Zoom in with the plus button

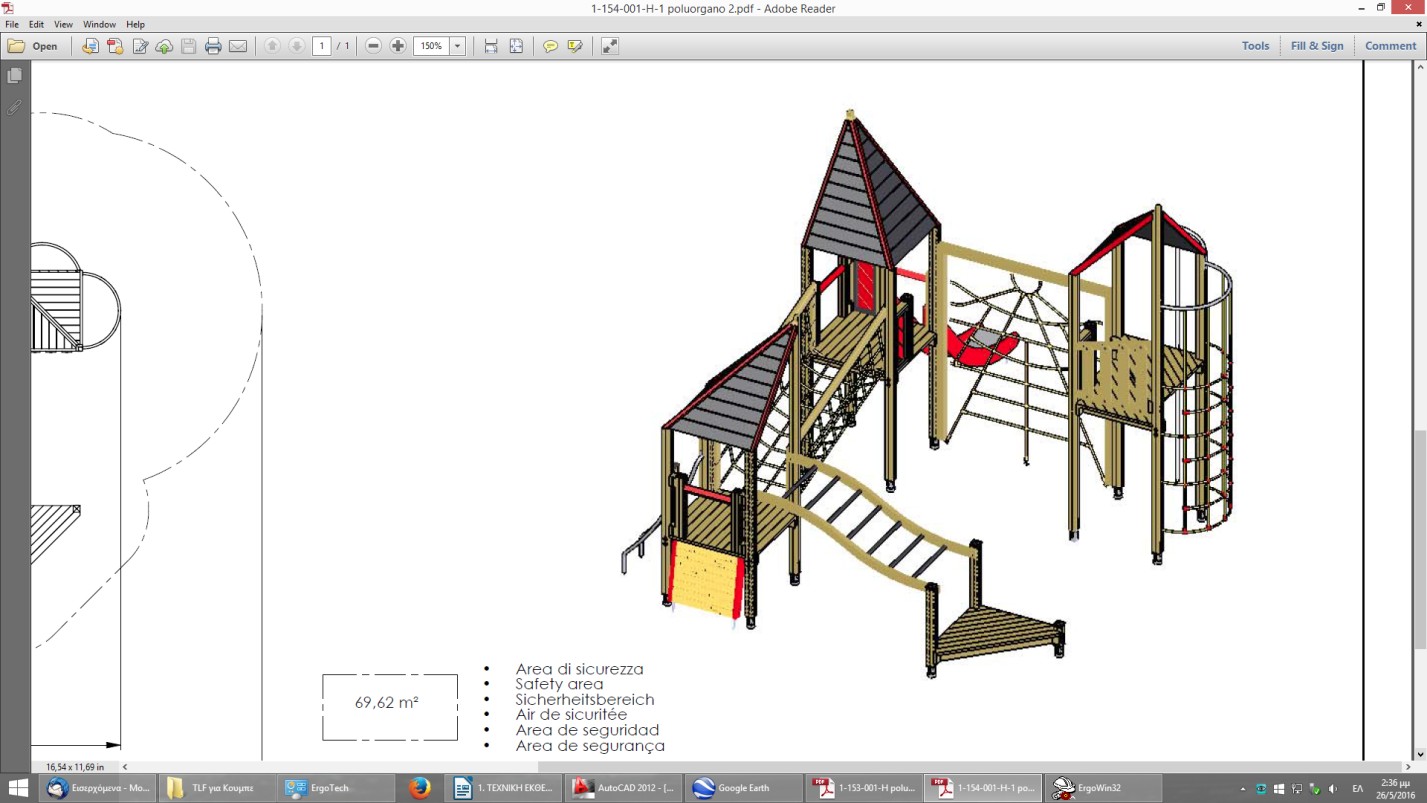pyautogui.click(x=398, y=46)
